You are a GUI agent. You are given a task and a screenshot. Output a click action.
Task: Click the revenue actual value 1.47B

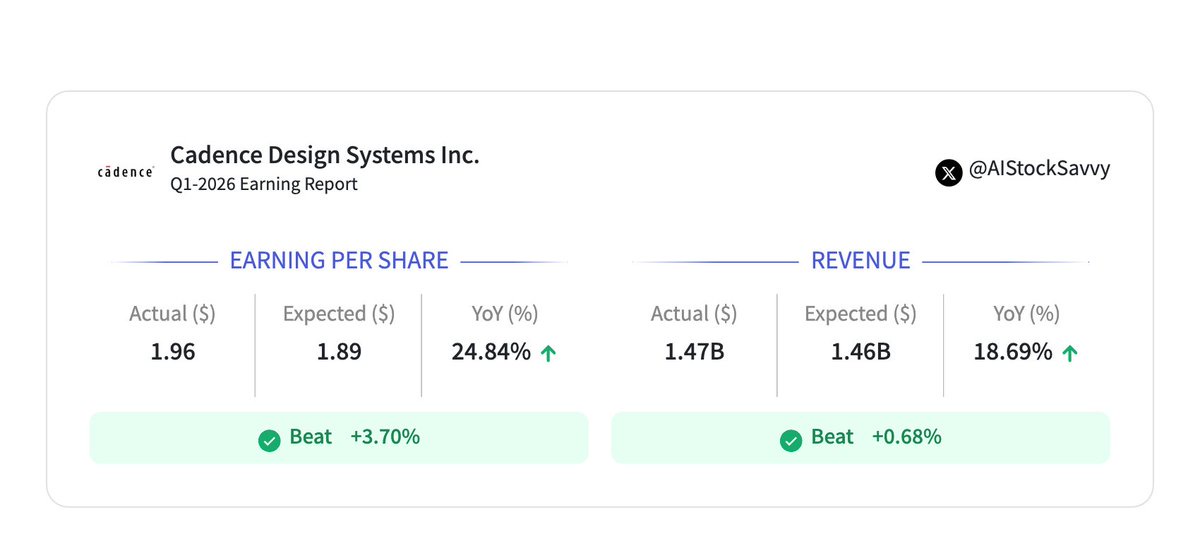click(694, 352)
